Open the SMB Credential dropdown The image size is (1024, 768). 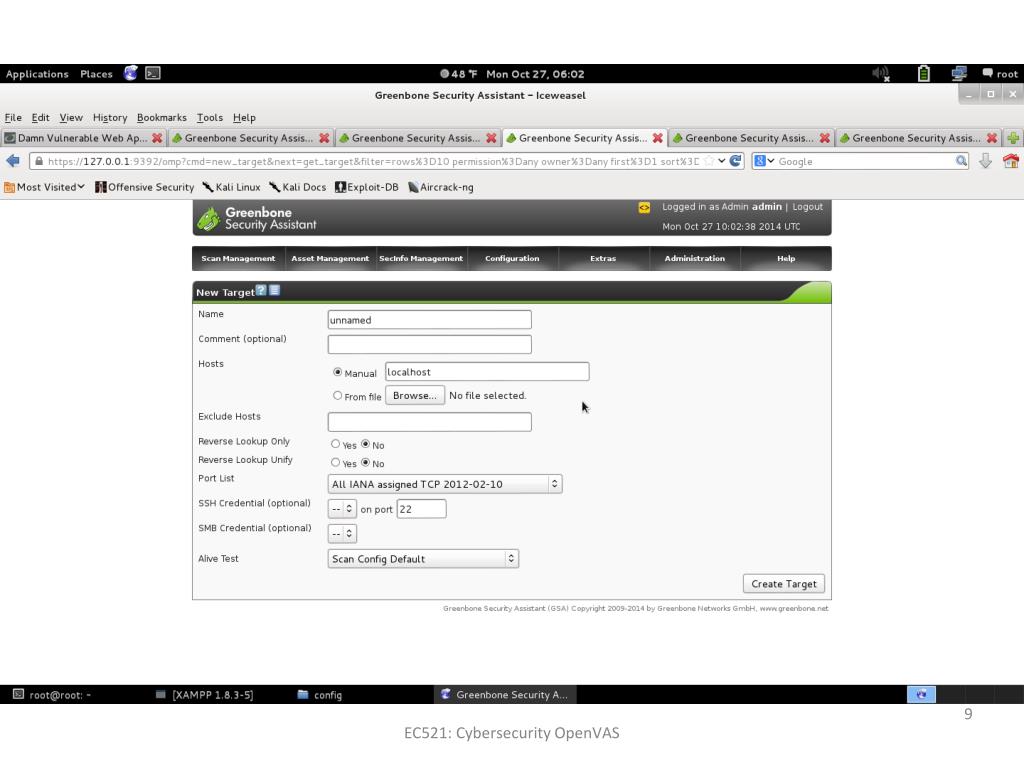tap(342, 534)
